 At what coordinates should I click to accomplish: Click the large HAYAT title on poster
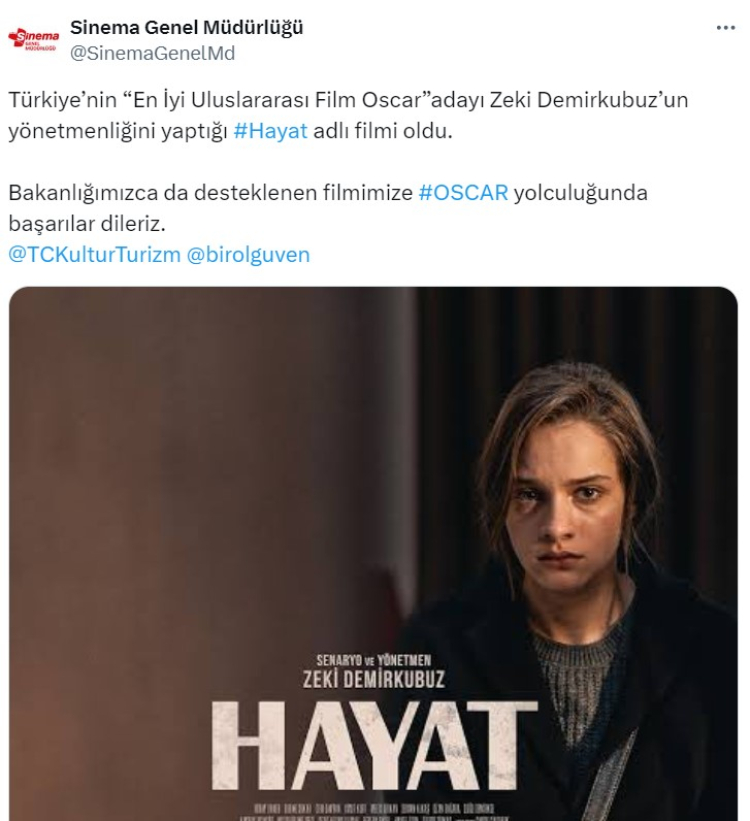(374, 746)
